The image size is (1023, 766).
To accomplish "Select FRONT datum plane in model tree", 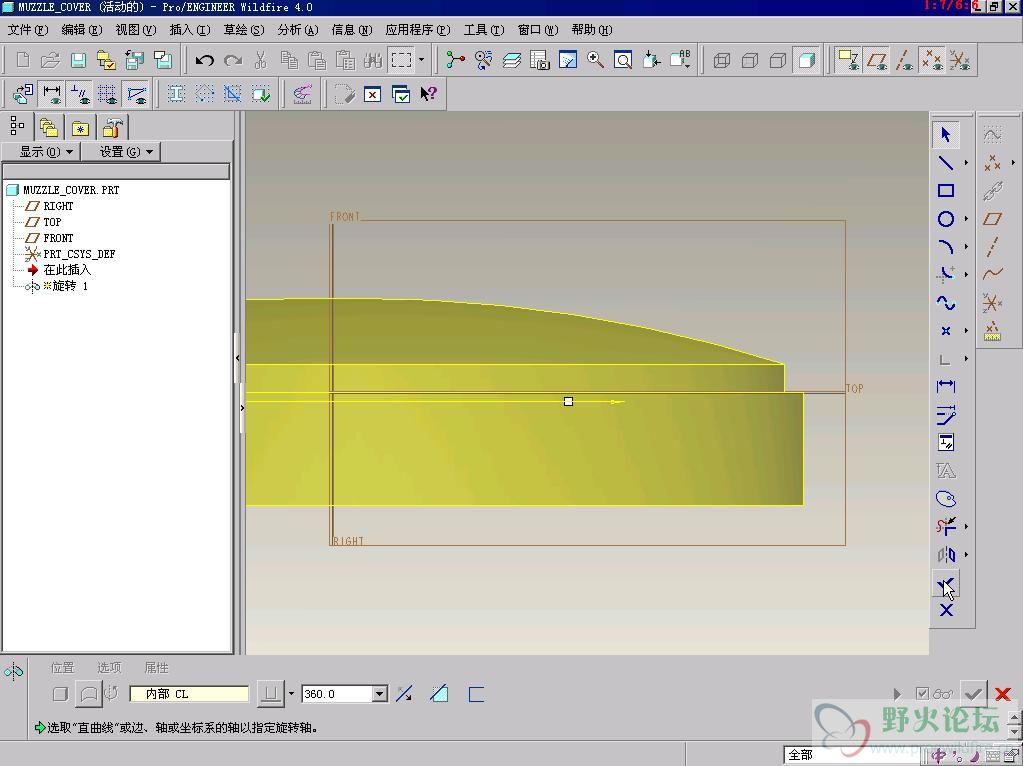I will point(57,238).
